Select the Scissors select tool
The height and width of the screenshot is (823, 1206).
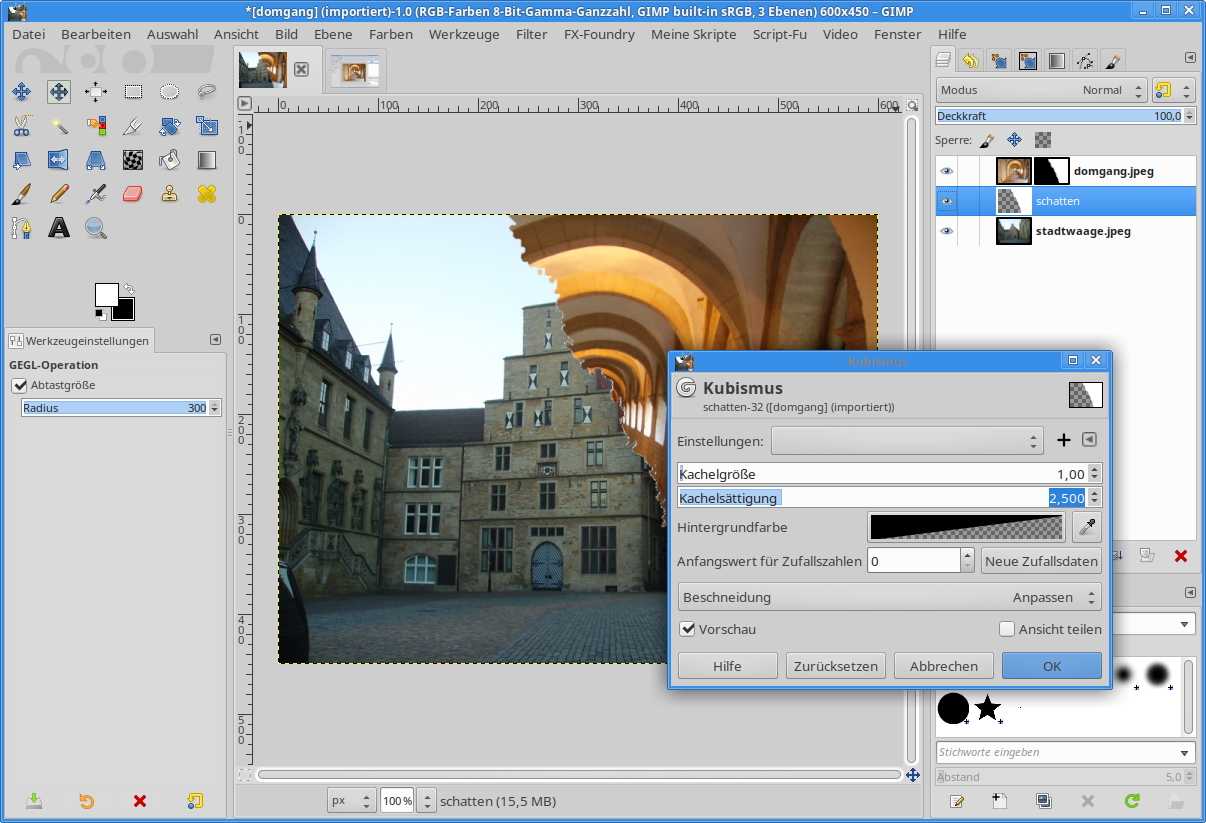(21, 126)
